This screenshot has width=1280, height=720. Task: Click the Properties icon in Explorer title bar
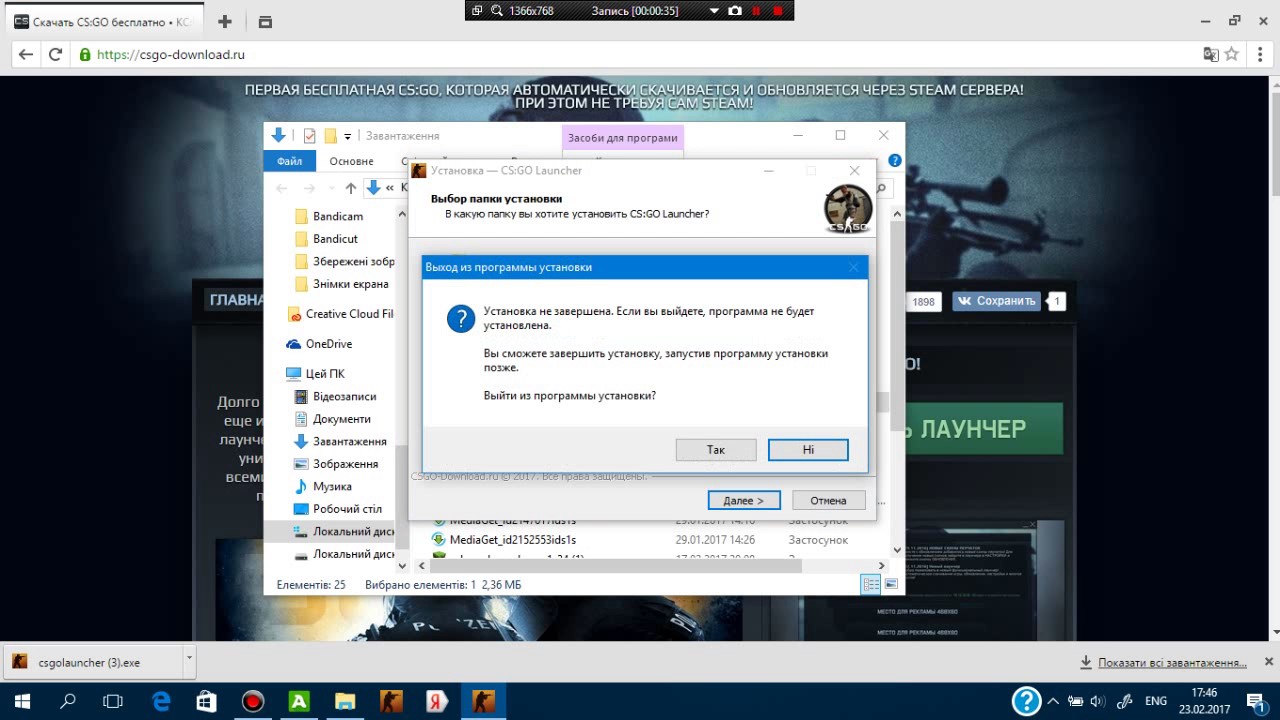[309, 136]
